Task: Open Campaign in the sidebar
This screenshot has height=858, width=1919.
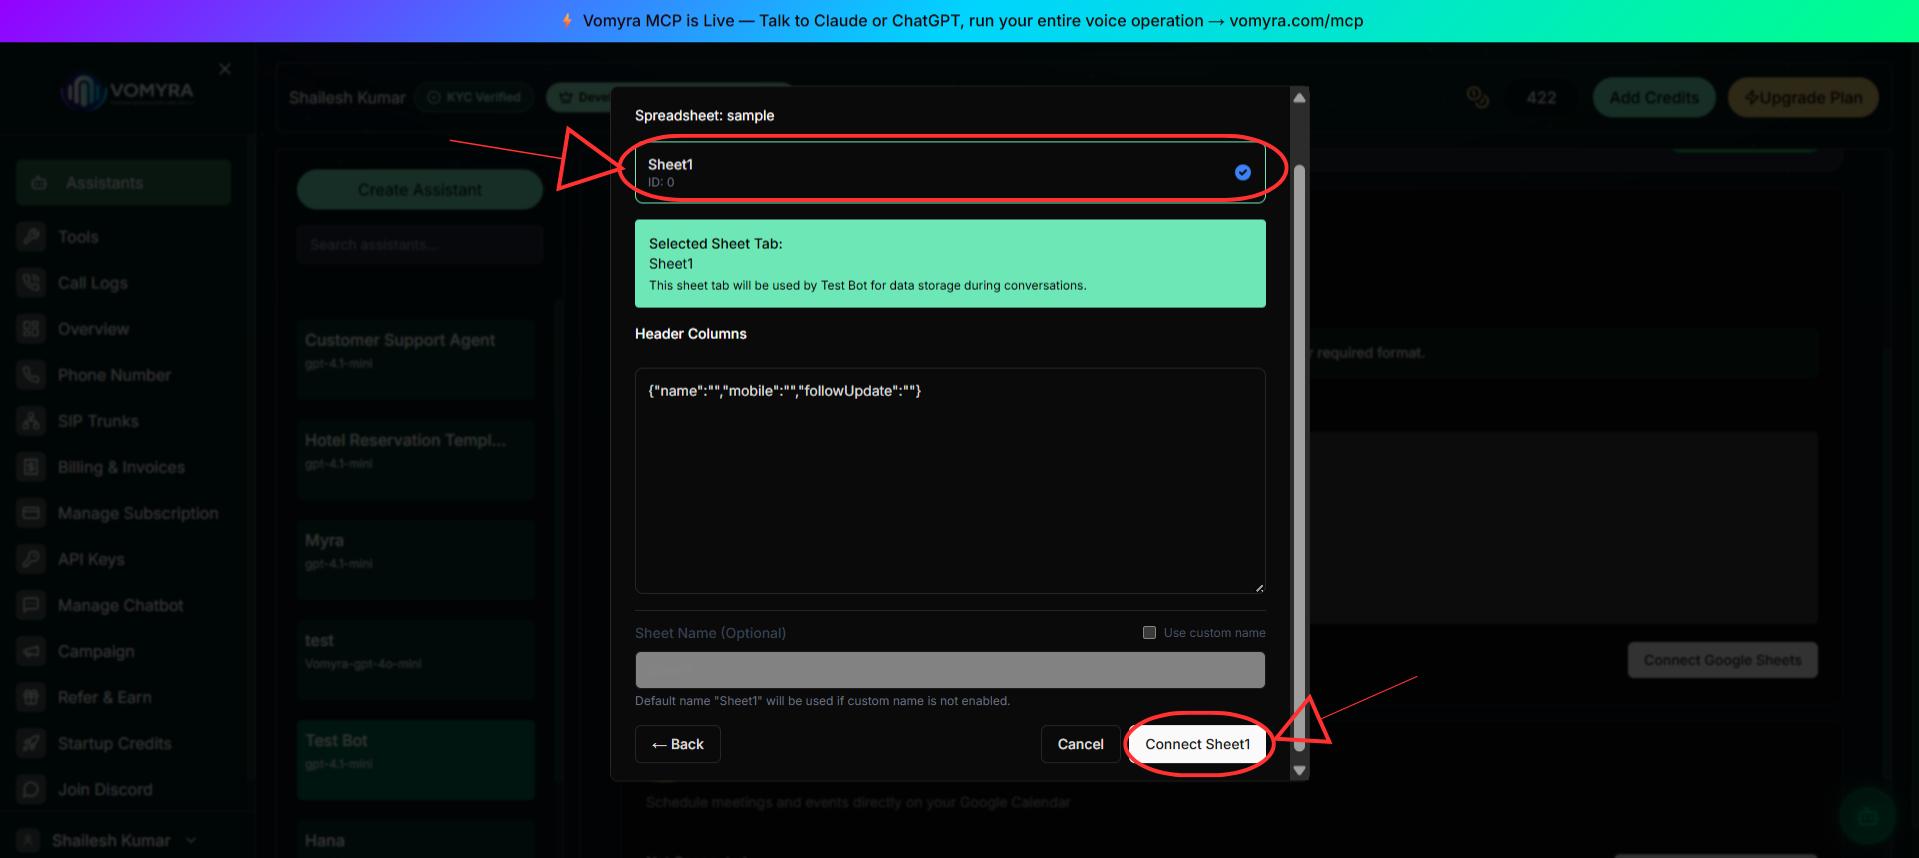Action: [123, 651]
